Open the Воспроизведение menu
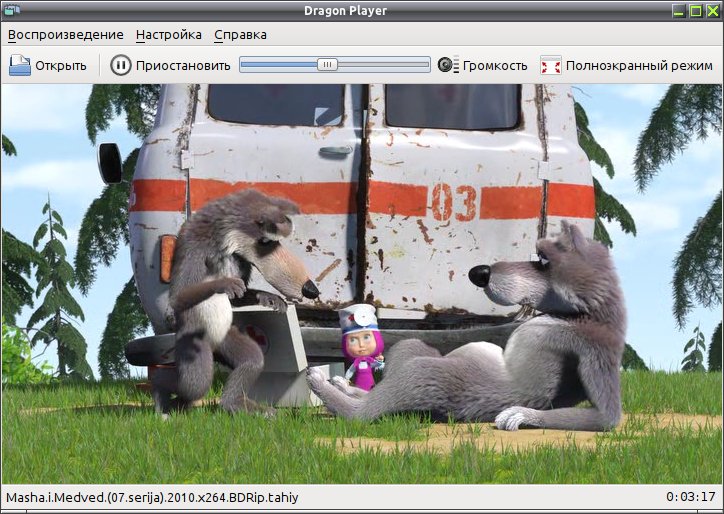This screenshot has height=514, width=724. coord(66,35)
